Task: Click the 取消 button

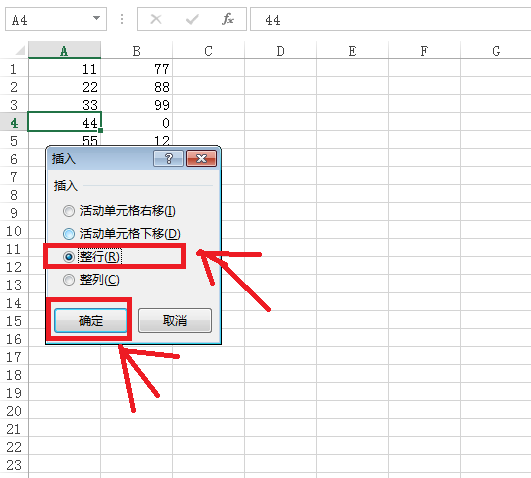Action: pyautogui.click(x=175, y=320)
